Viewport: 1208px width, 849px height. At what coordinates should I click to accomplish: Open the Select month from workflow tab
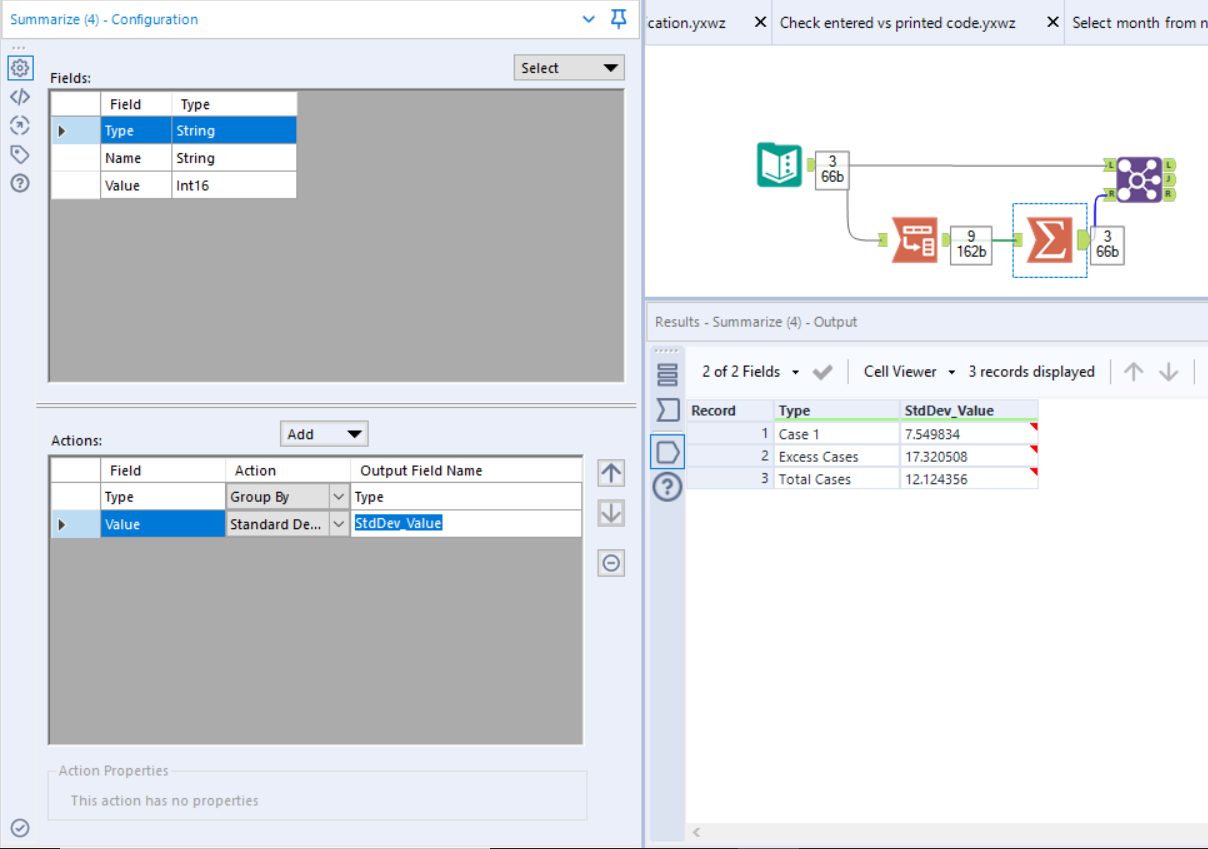pos(1140,21)
